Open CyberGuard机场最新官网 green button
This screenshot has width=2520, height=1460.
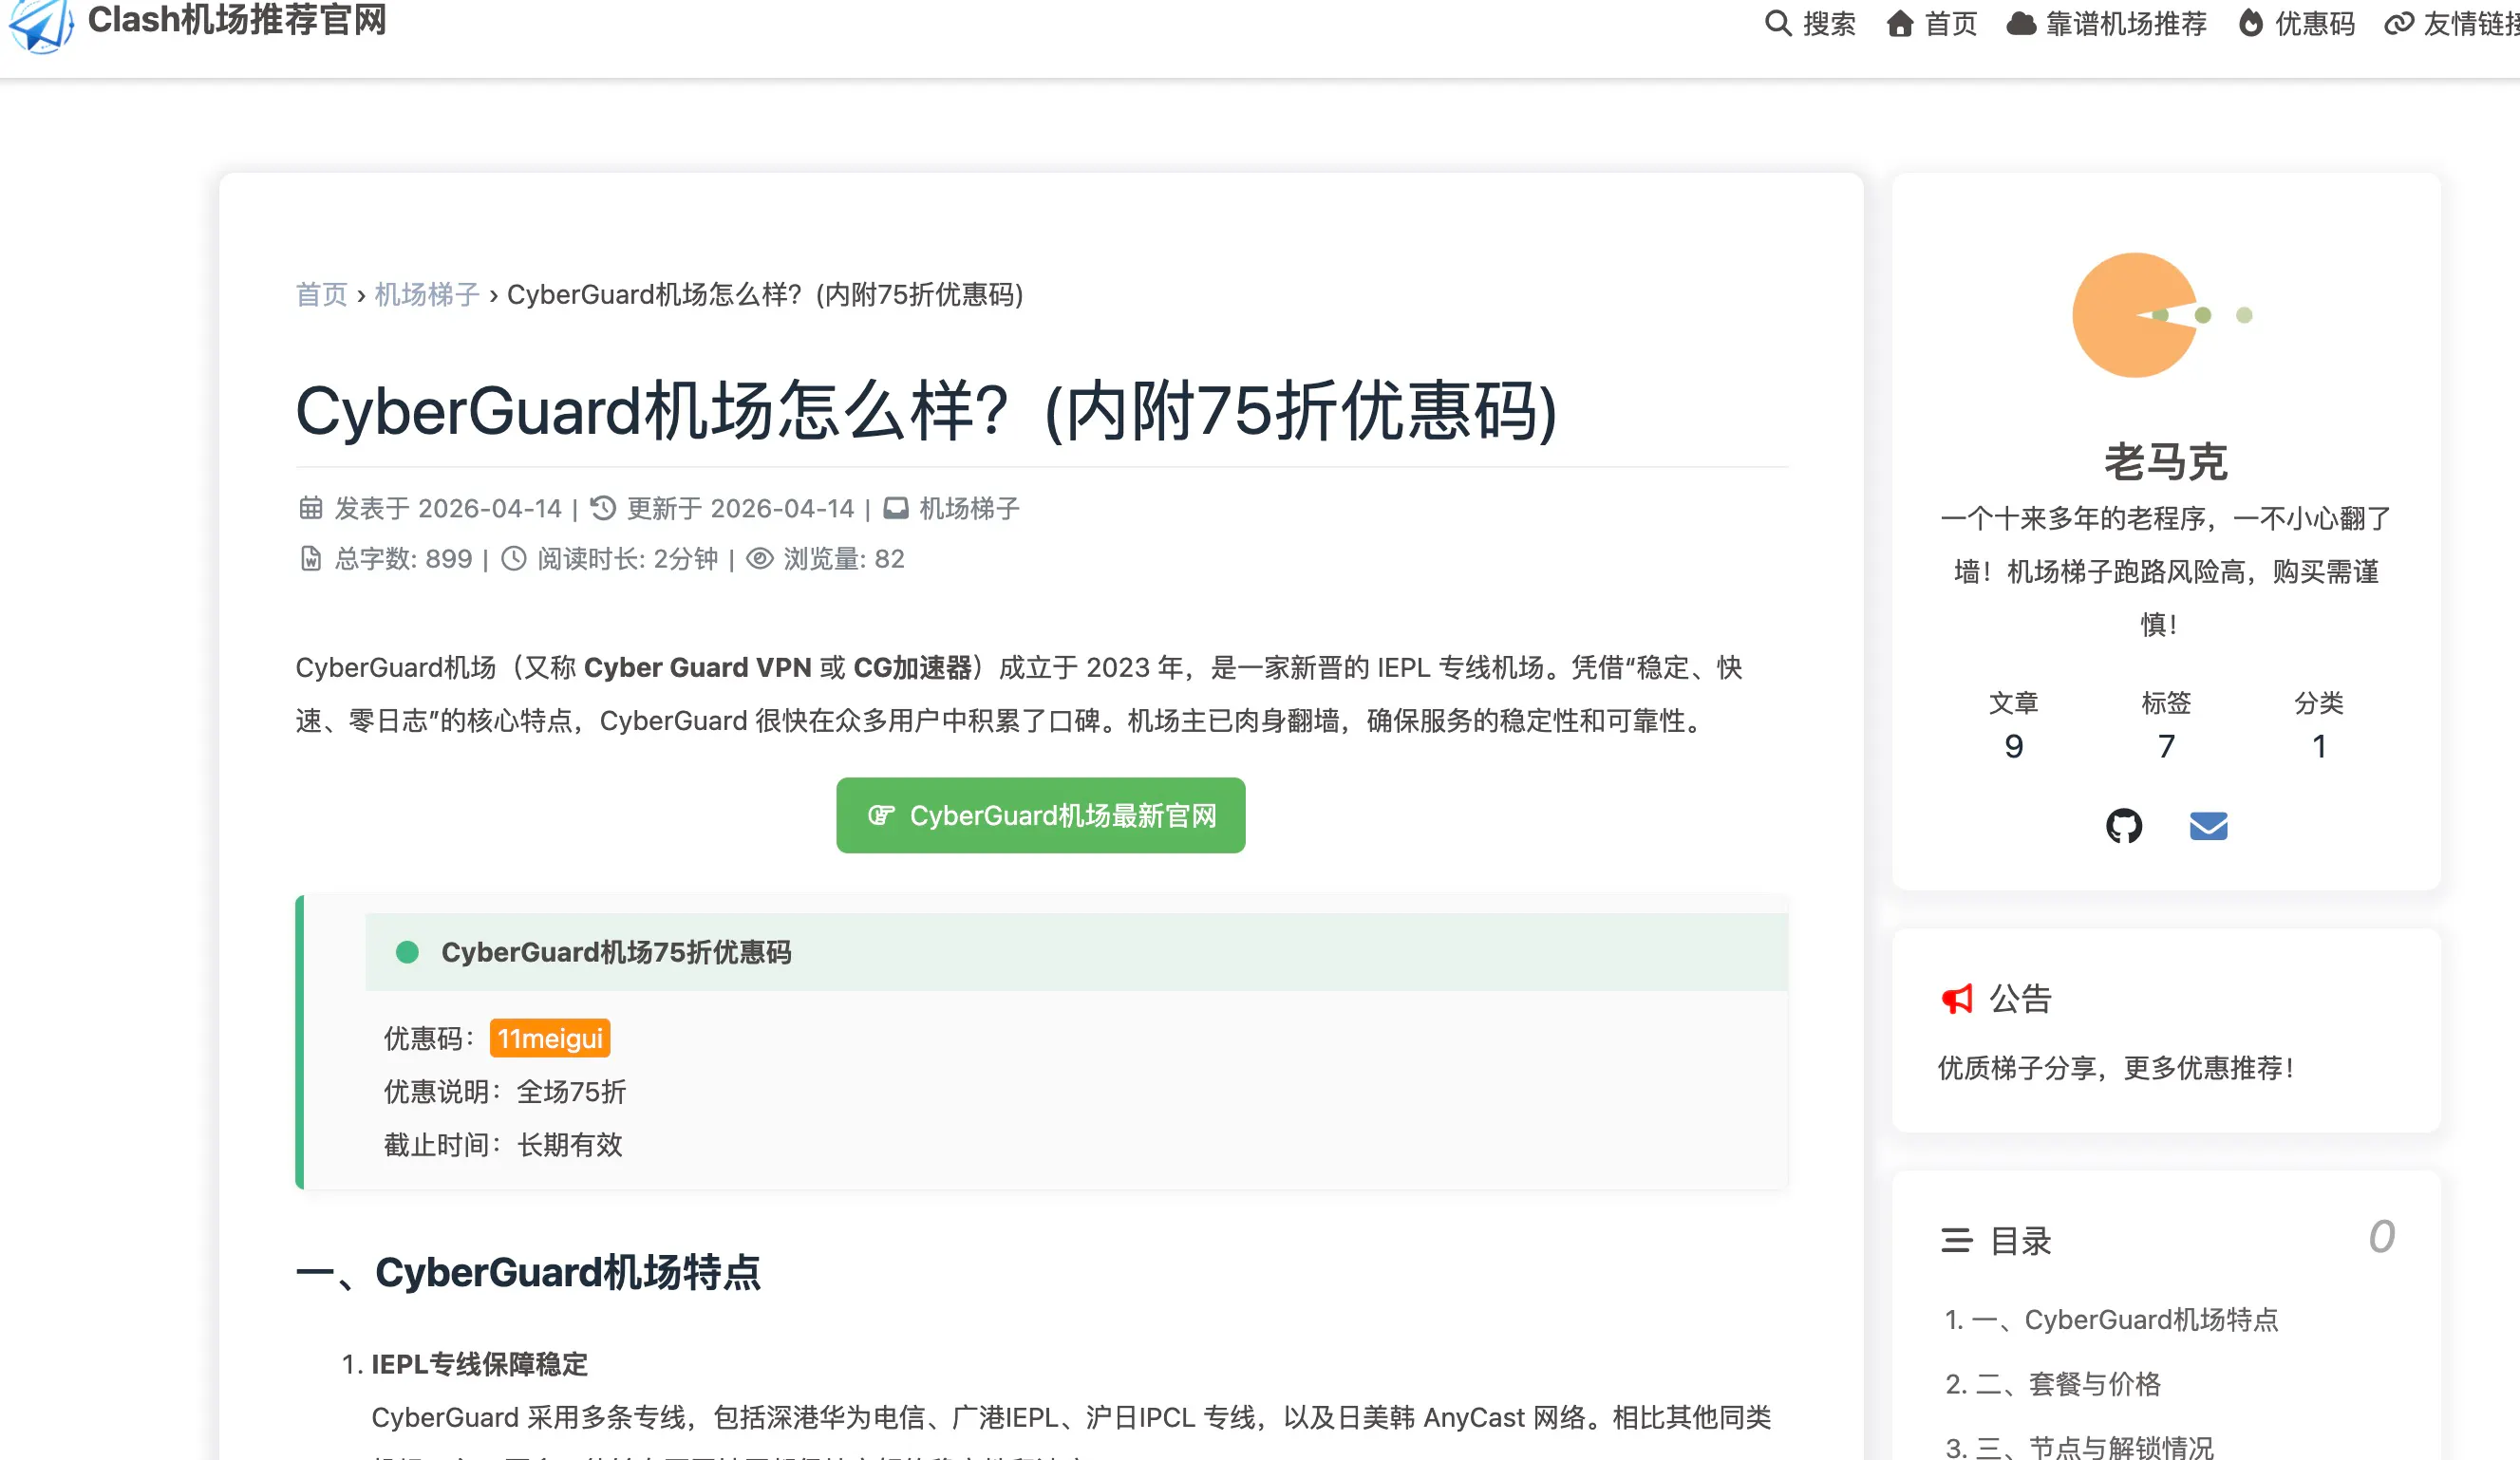pyautogui.click(x=1041, y=815)
